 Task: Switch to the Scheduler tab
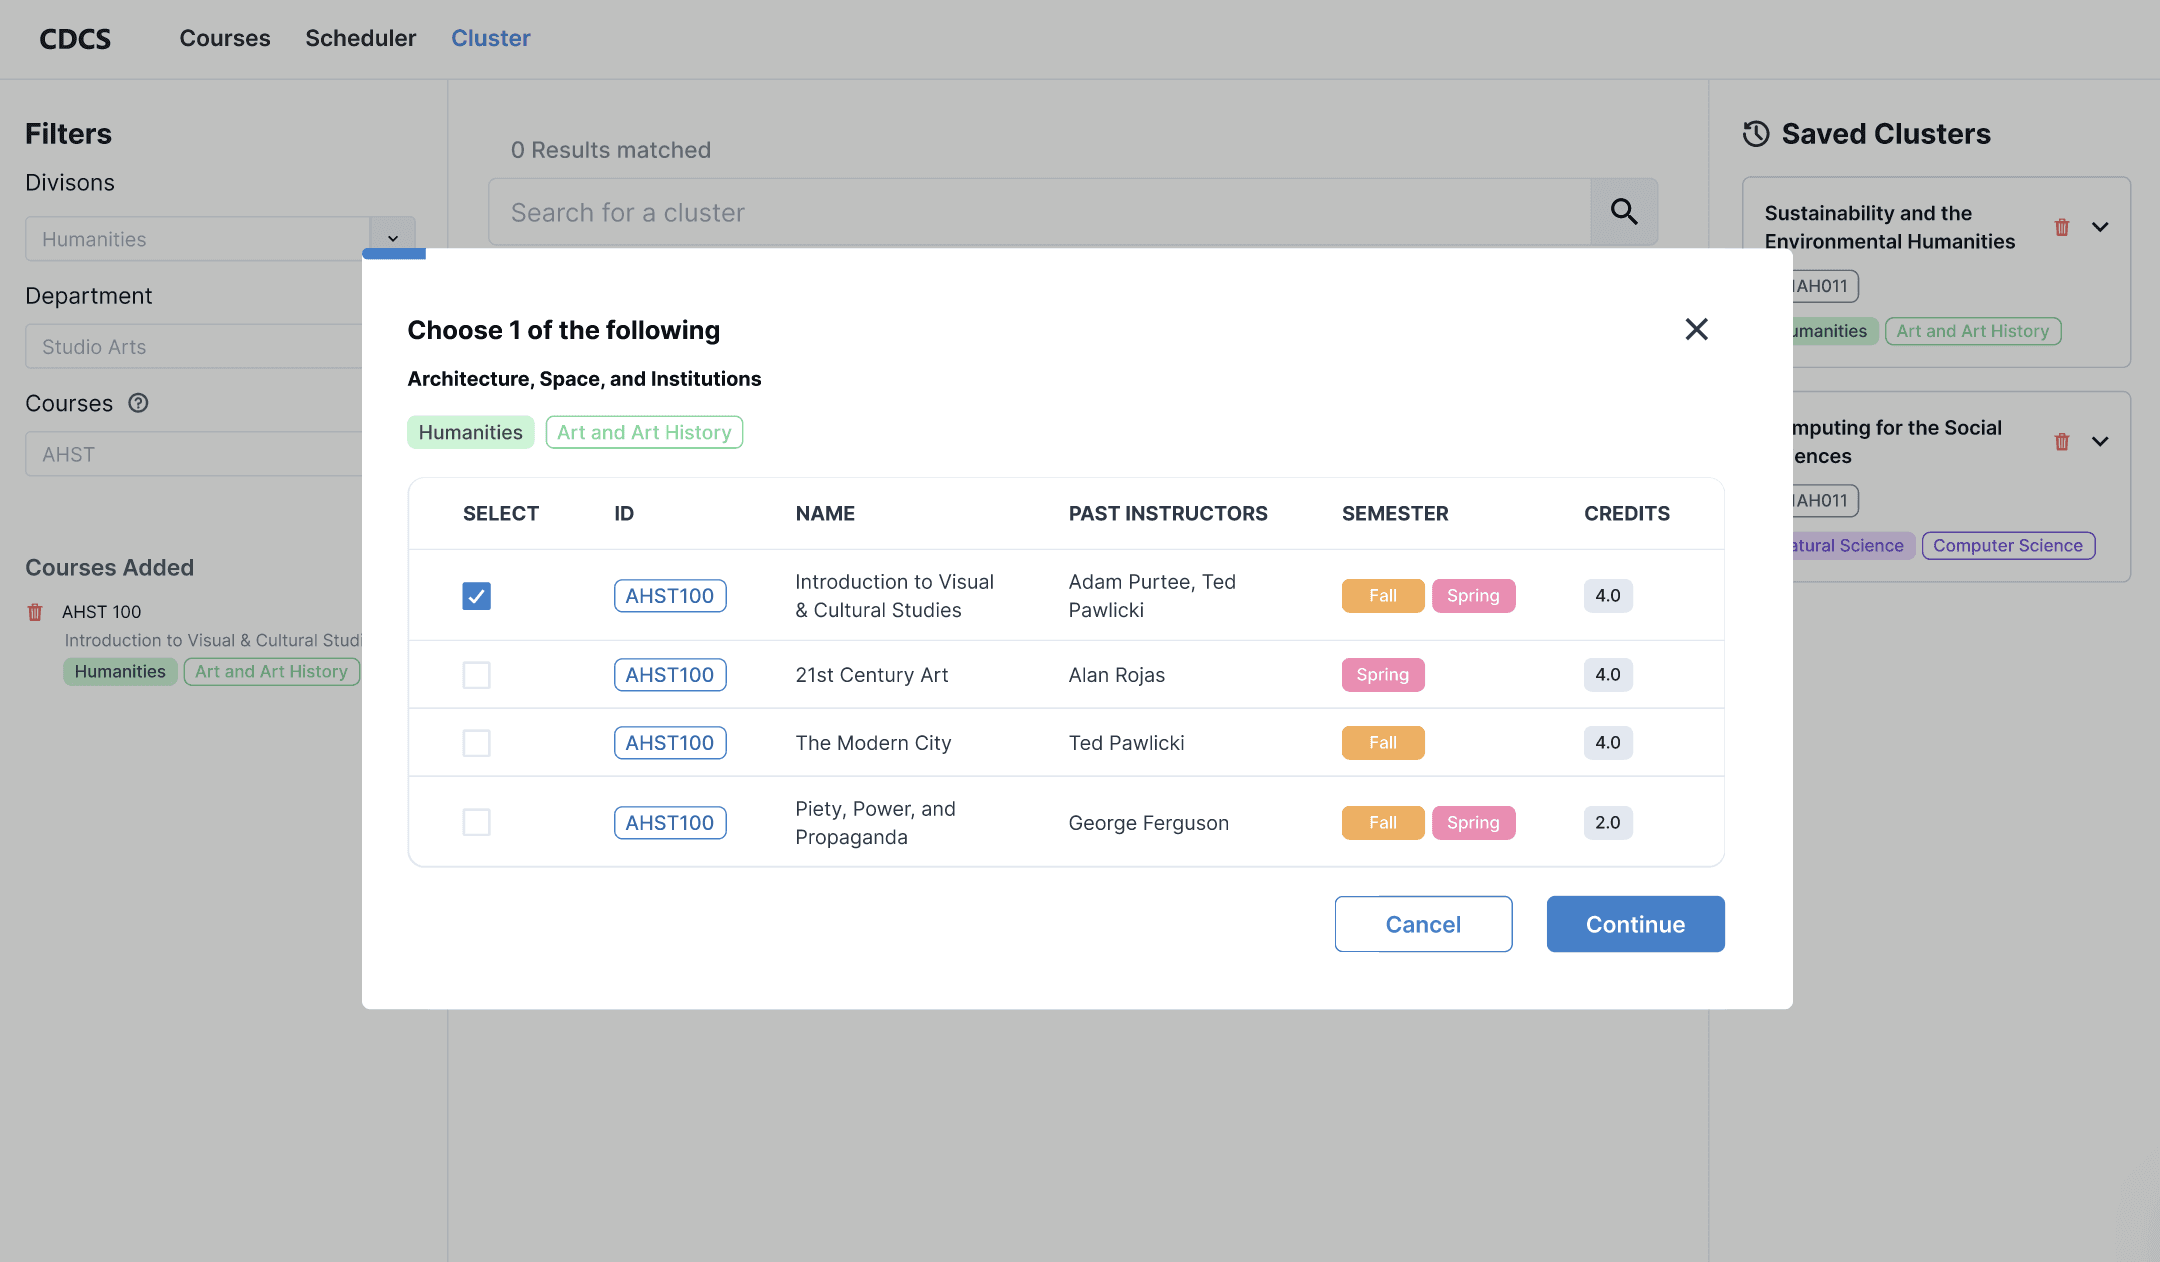pos(360,38)
